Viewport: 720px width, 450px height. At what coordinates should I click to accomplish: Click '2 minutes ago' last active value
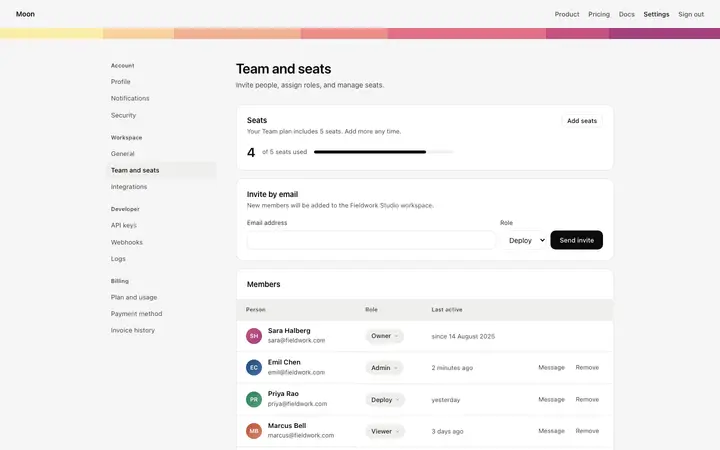(x=452, y=368)
